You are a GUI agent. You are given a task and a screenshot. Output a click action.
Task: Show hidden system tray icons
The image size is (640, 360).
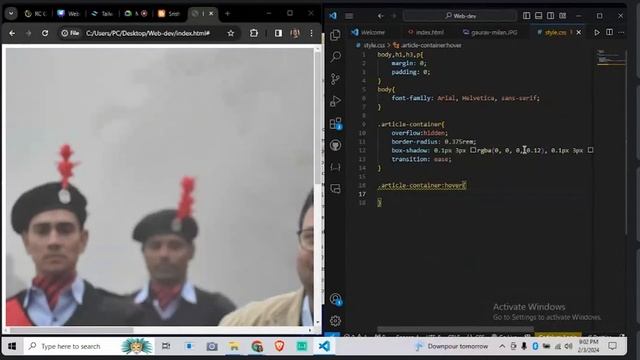tap(502, 346)
